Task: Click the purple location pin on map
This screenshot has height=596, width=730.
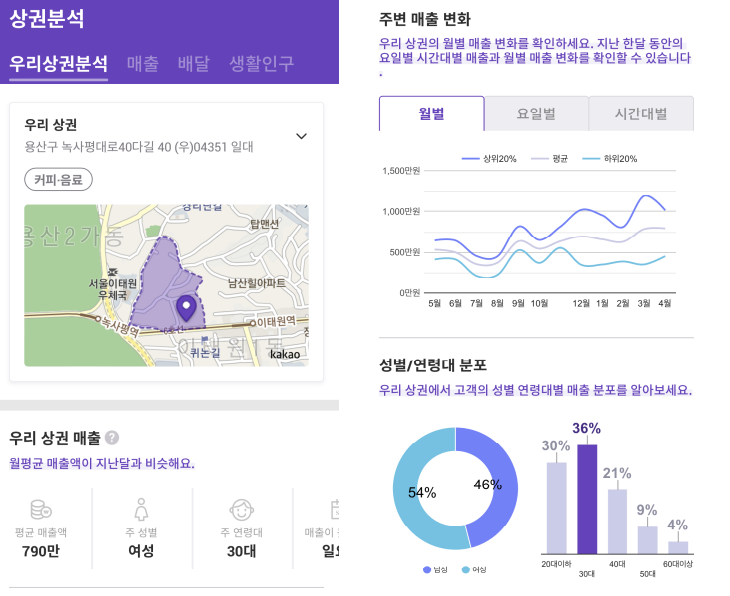Action: (x=186, y=308)
